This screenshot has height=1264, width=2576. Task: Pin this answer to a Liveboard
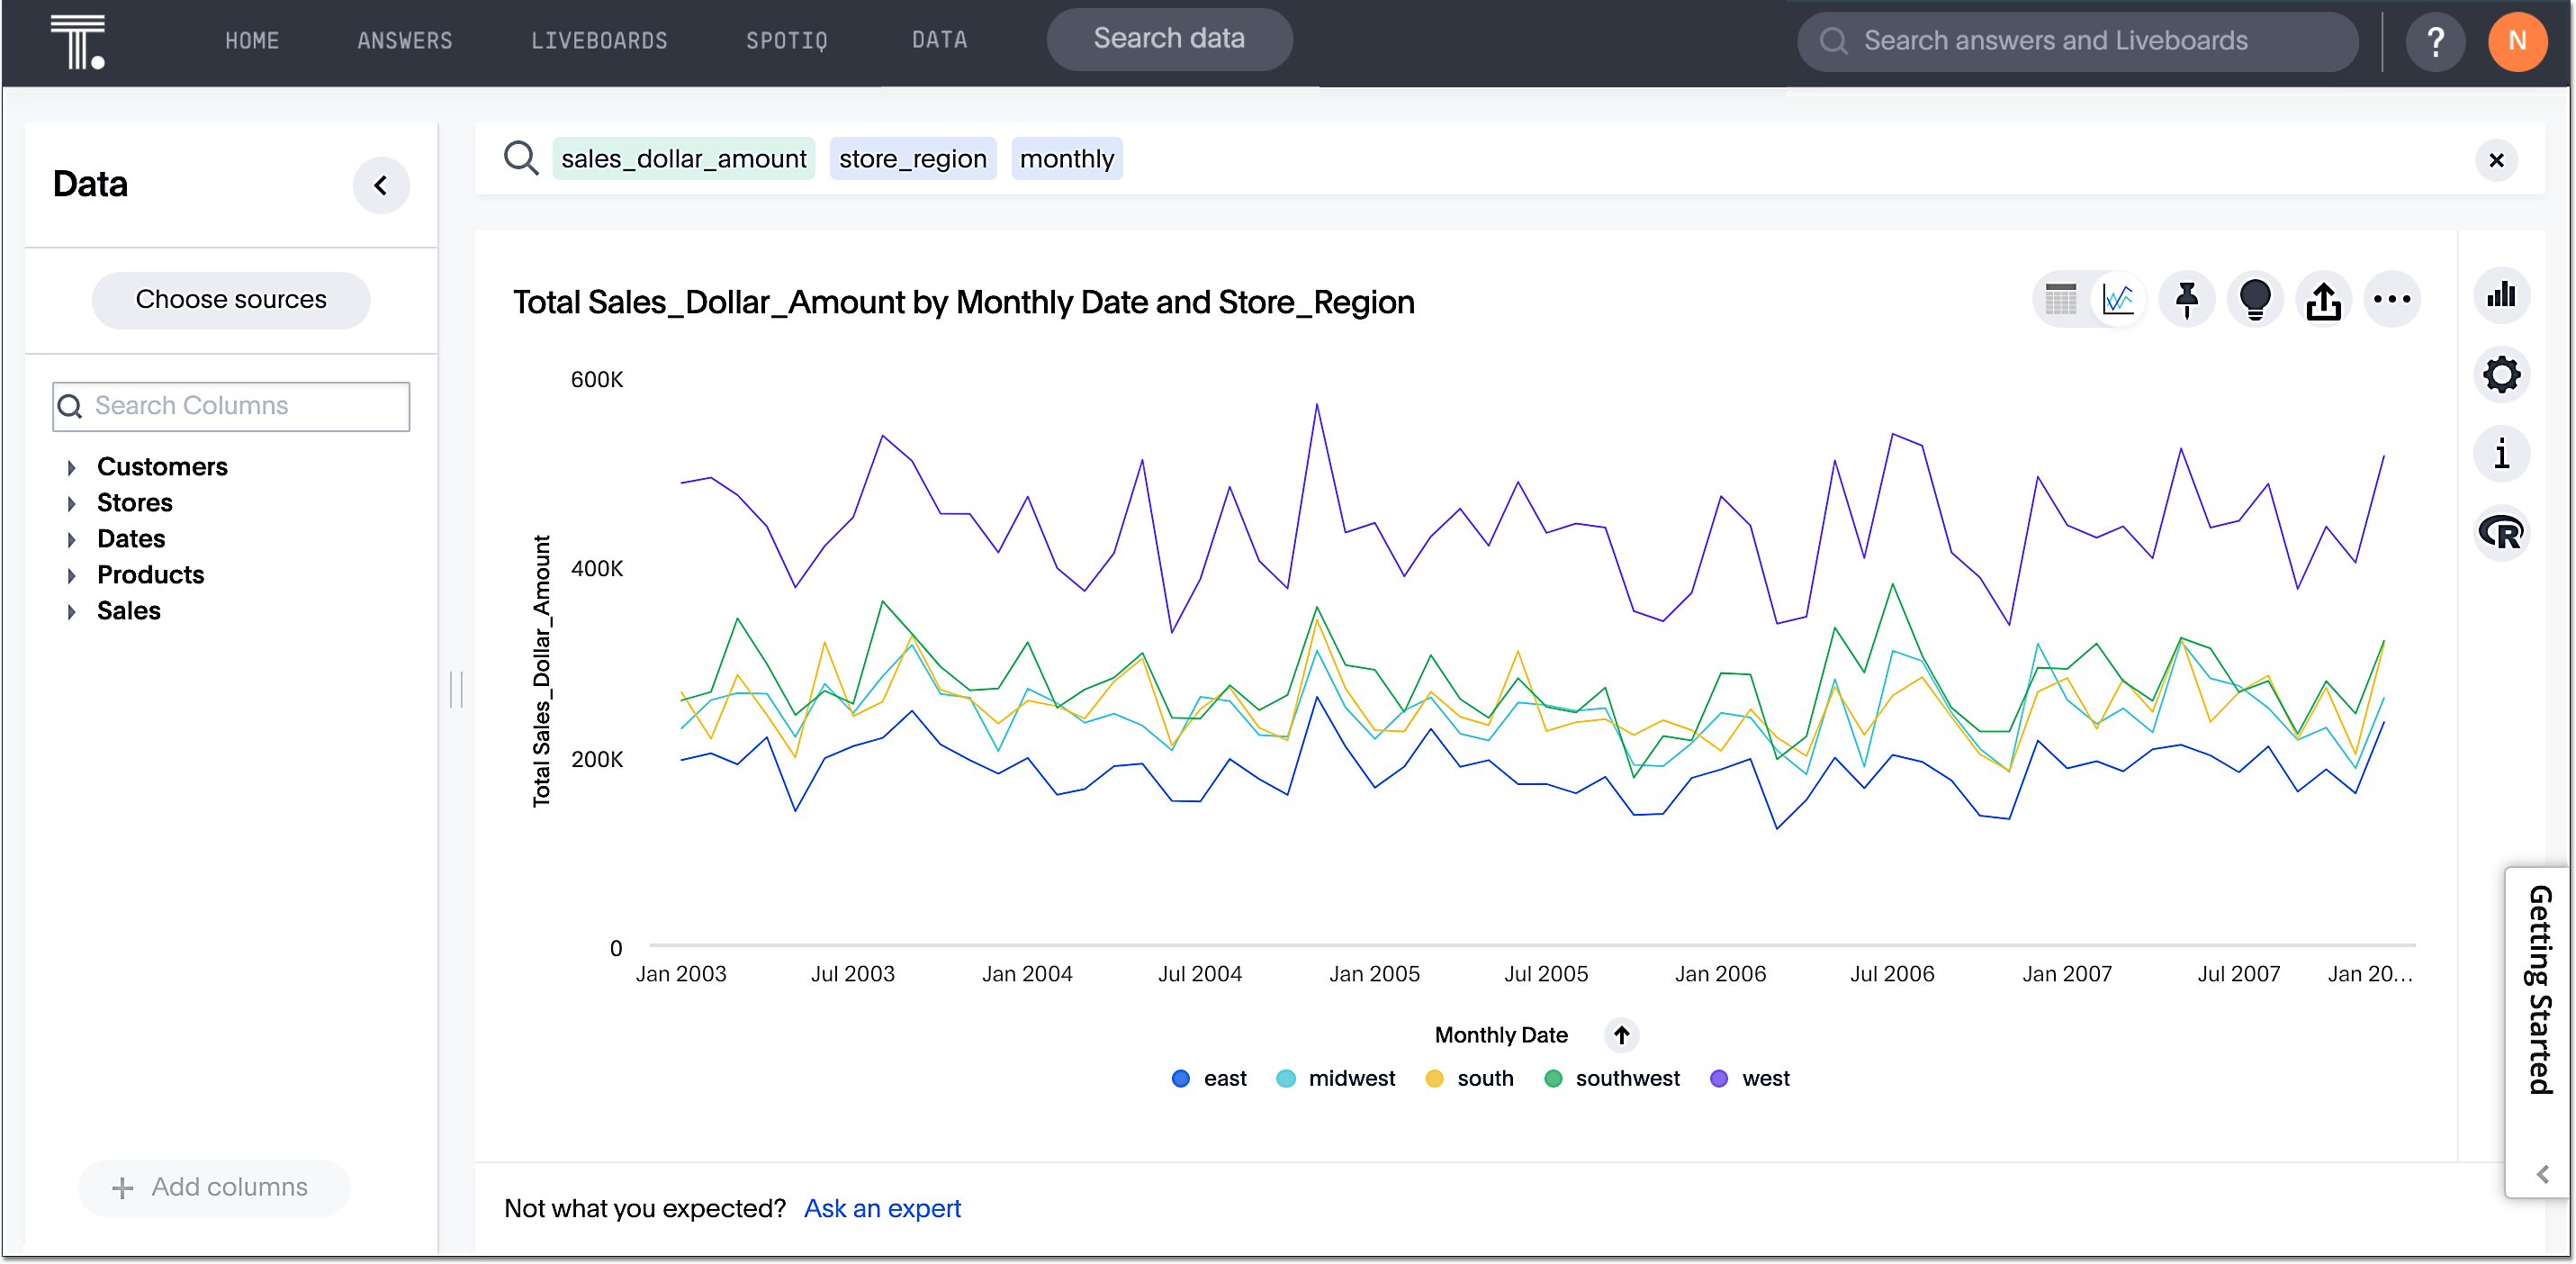point(2186,299)
